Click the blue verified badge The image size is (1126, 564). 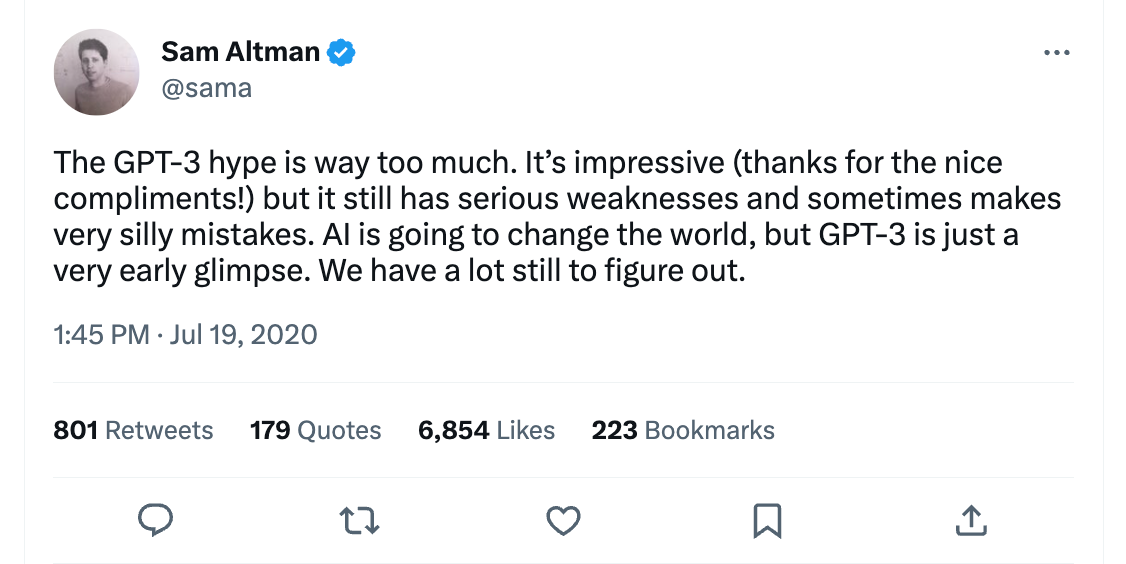[x=344, y=53]
